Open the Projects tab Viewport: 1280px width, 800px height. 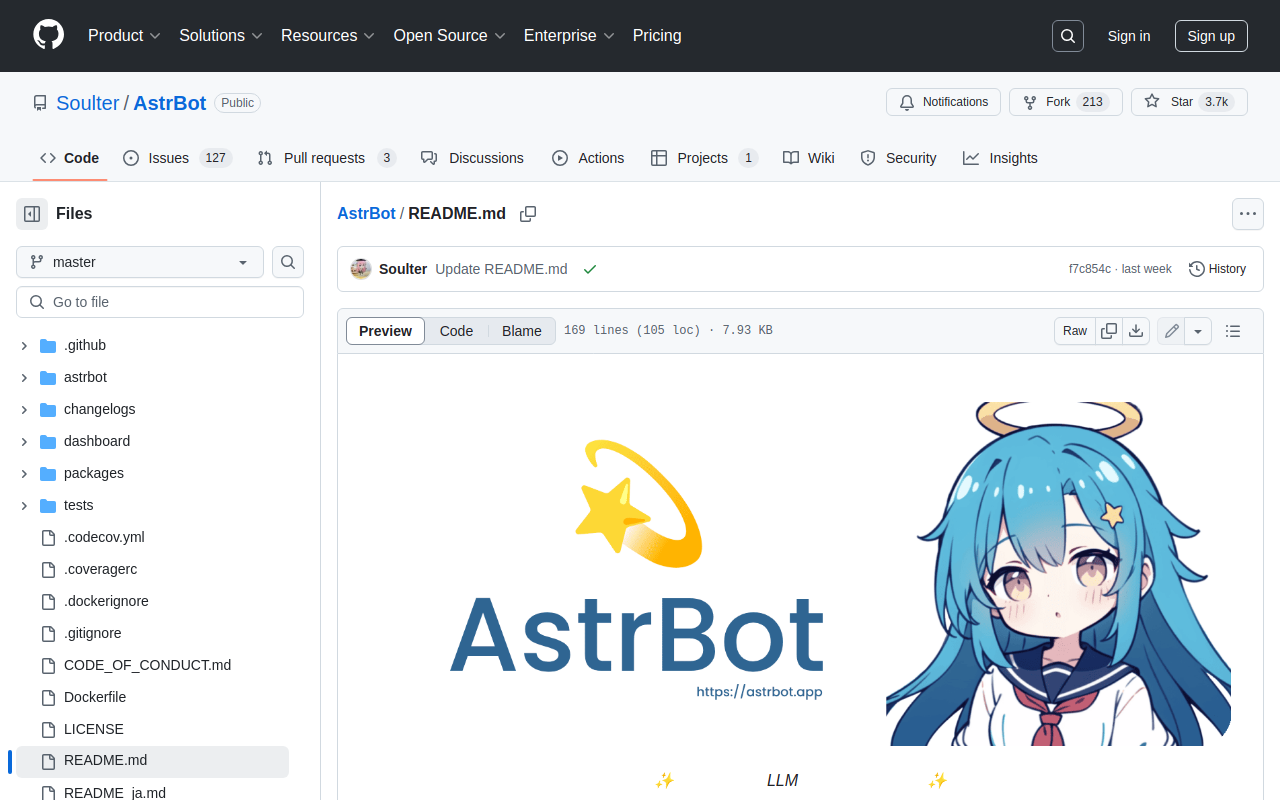[x=705, y=158]
